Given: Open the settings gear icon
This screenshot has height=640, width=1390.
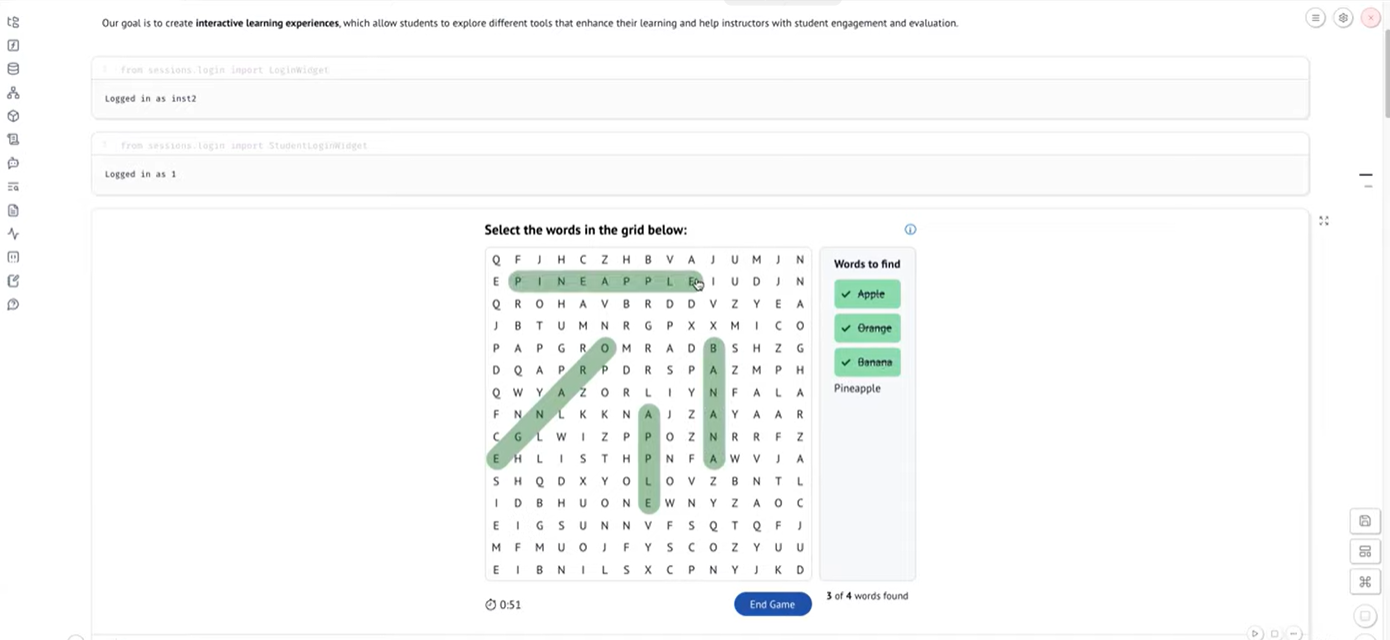Looking at the screenshot, I should pyautogui.click(x=1343, y=18).
